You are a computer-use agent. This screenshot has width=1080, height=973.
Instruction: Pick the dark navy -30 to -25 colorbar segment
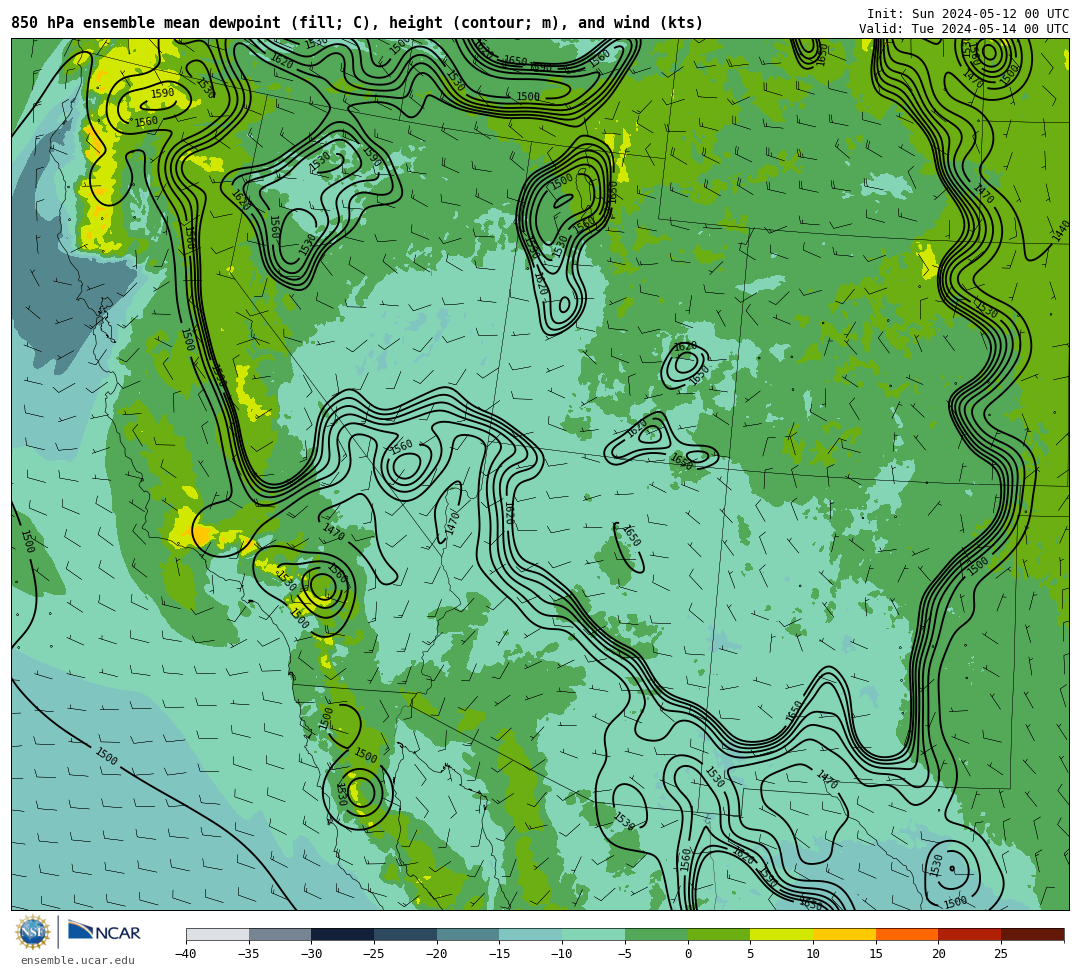(343, 934)
